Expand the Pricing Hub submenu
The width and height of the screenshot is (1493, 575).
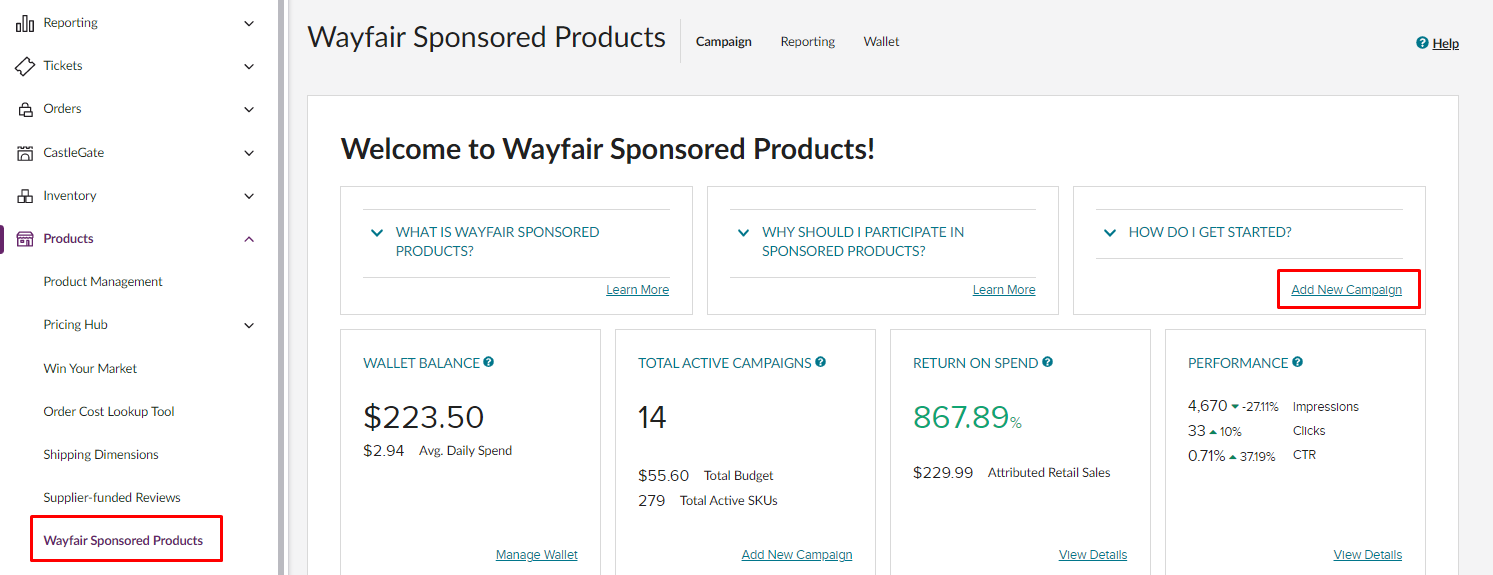pyautogui.click(x=249, y=325)
